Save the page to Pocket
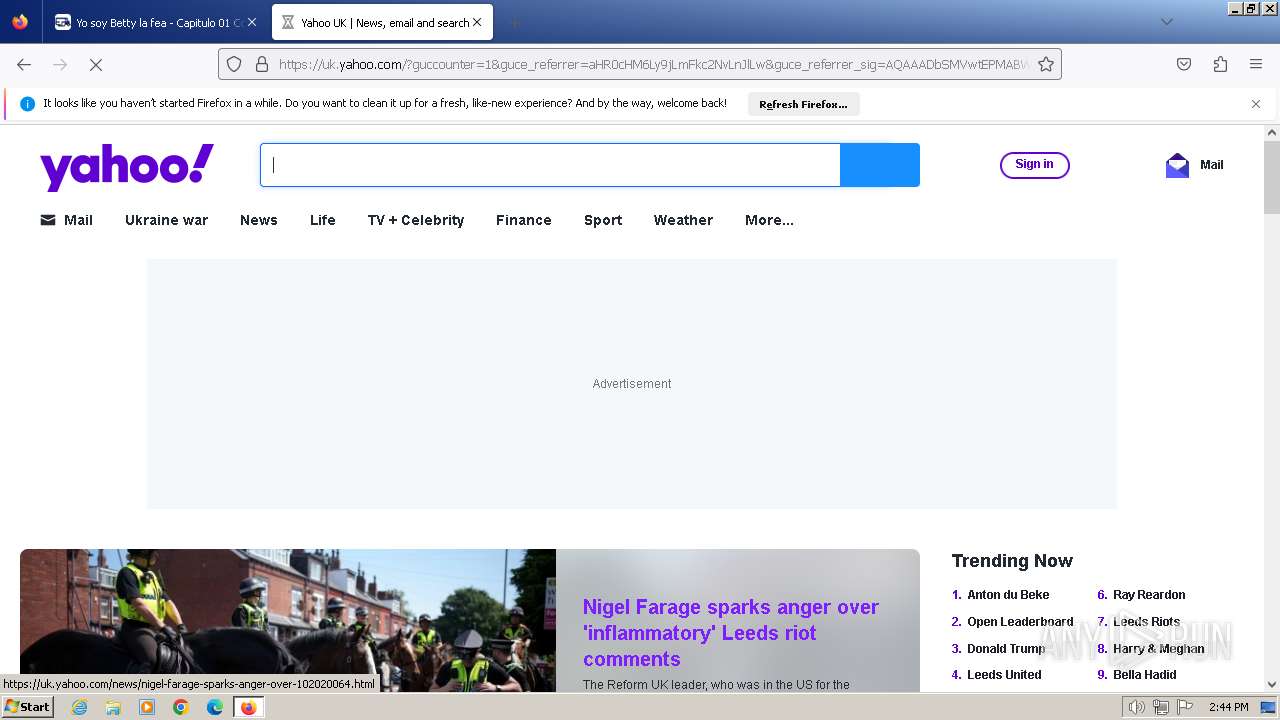This screenshot has height=720, width=1280. click(1184, 64)
